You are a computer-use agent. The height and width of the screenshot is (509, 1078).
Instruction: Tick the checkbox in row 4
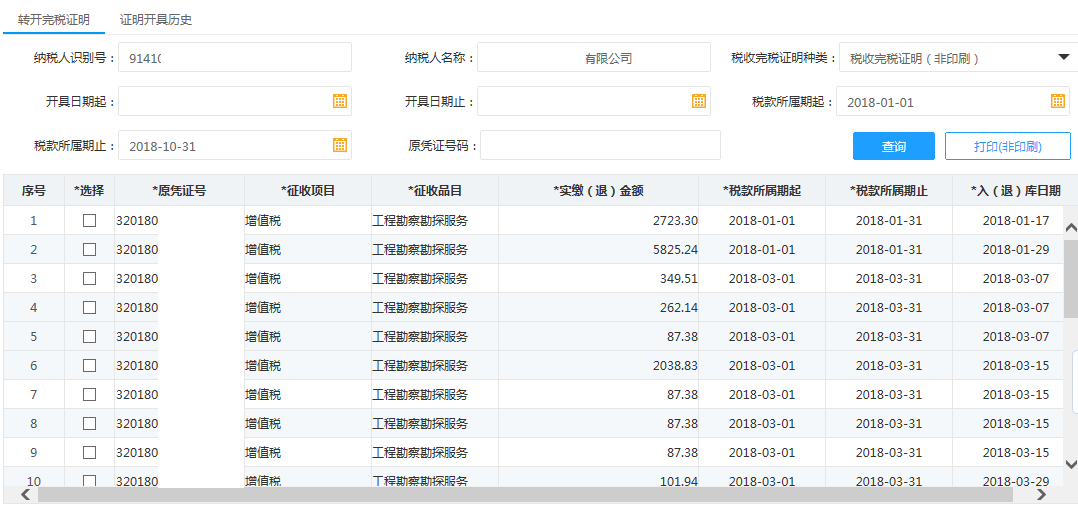[x=89, y=307]
